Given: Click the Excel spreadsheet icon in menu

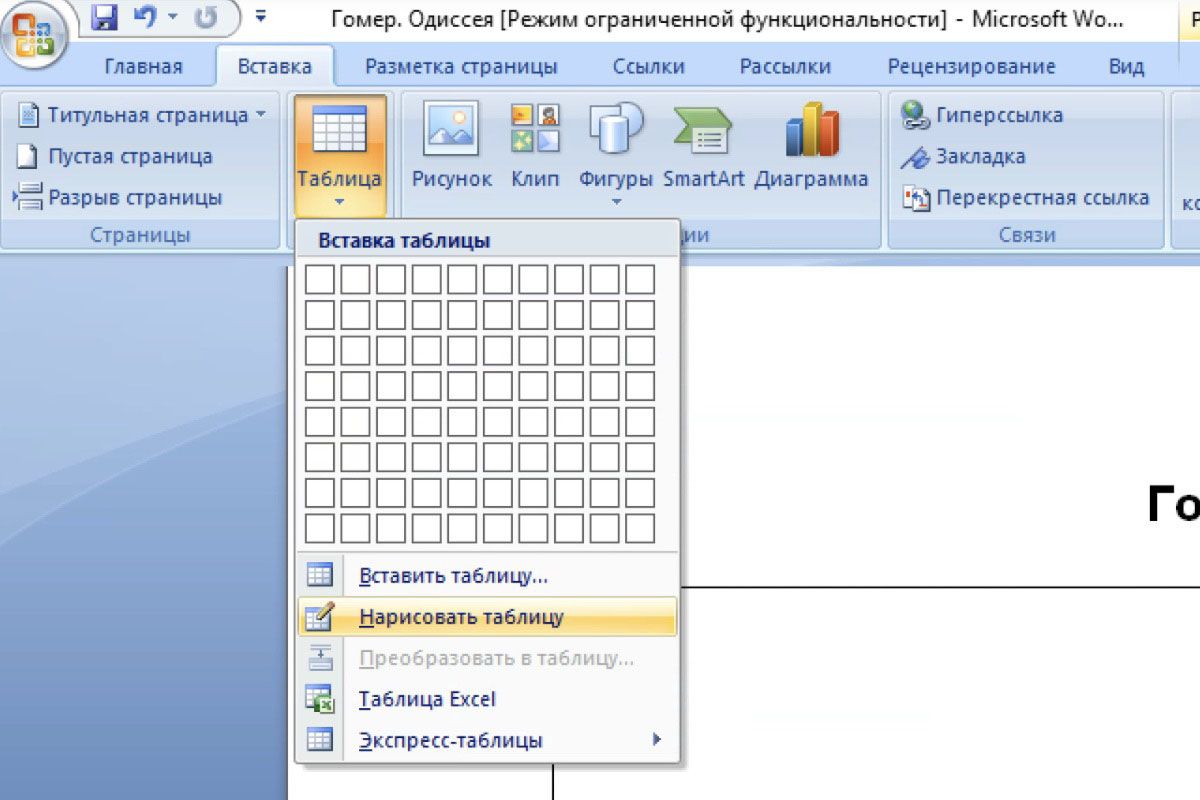Looking at the screenshot, I should click(319, 699).
